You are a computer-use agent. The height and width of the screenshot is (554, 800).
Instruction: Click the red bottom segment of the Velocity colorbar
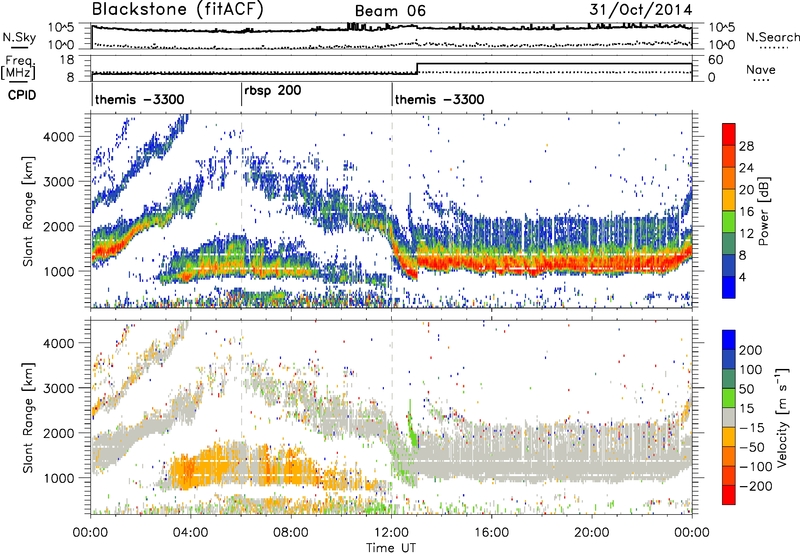(729, 495)
